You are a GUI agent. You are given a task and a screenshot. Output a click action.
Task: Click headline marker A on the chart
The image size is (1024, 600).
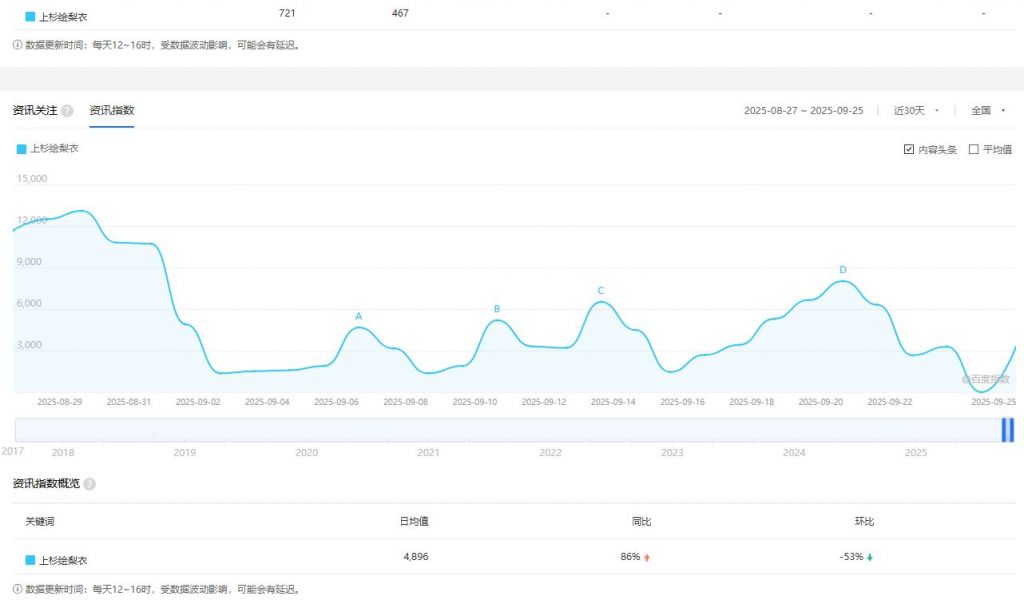[359, 317]
